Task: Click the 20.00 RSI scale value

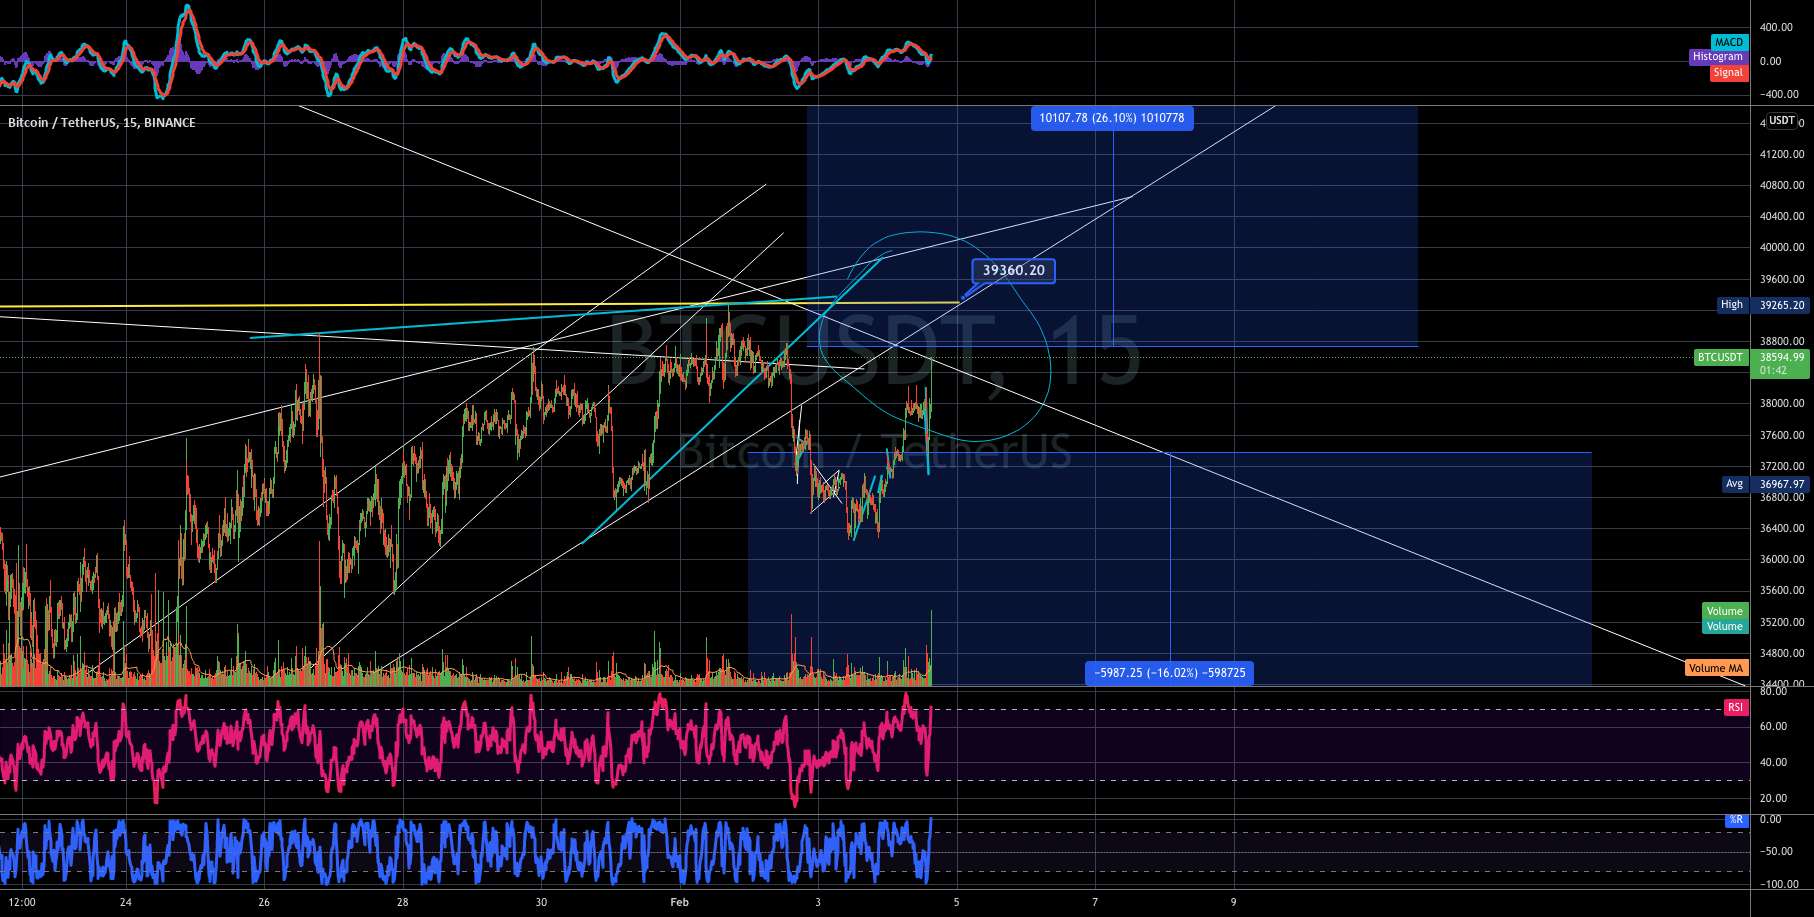Action: click(1773, 798)
